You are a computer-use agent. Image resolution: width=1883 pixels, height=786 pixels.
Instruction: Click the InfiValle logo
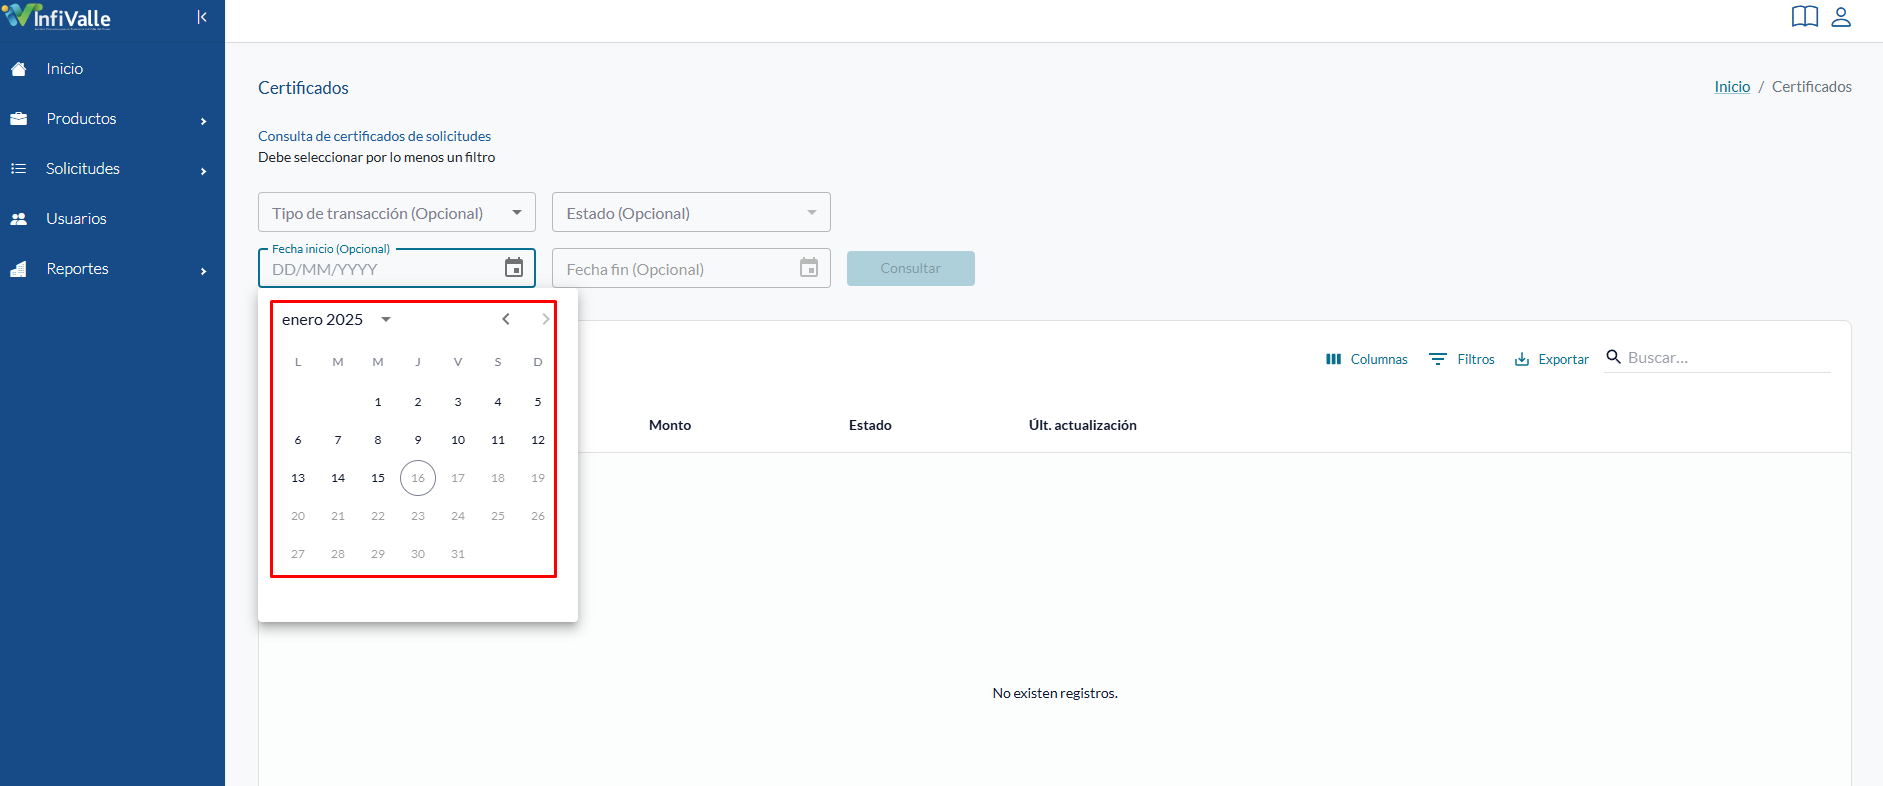(x=57, y=16)
